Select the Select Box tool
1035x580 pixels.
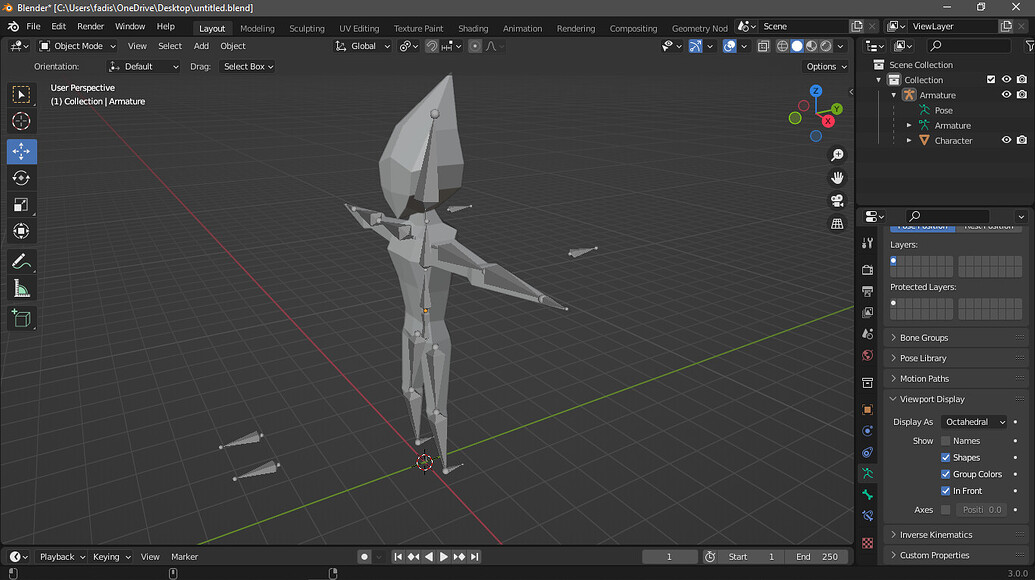tap(21, 94)
